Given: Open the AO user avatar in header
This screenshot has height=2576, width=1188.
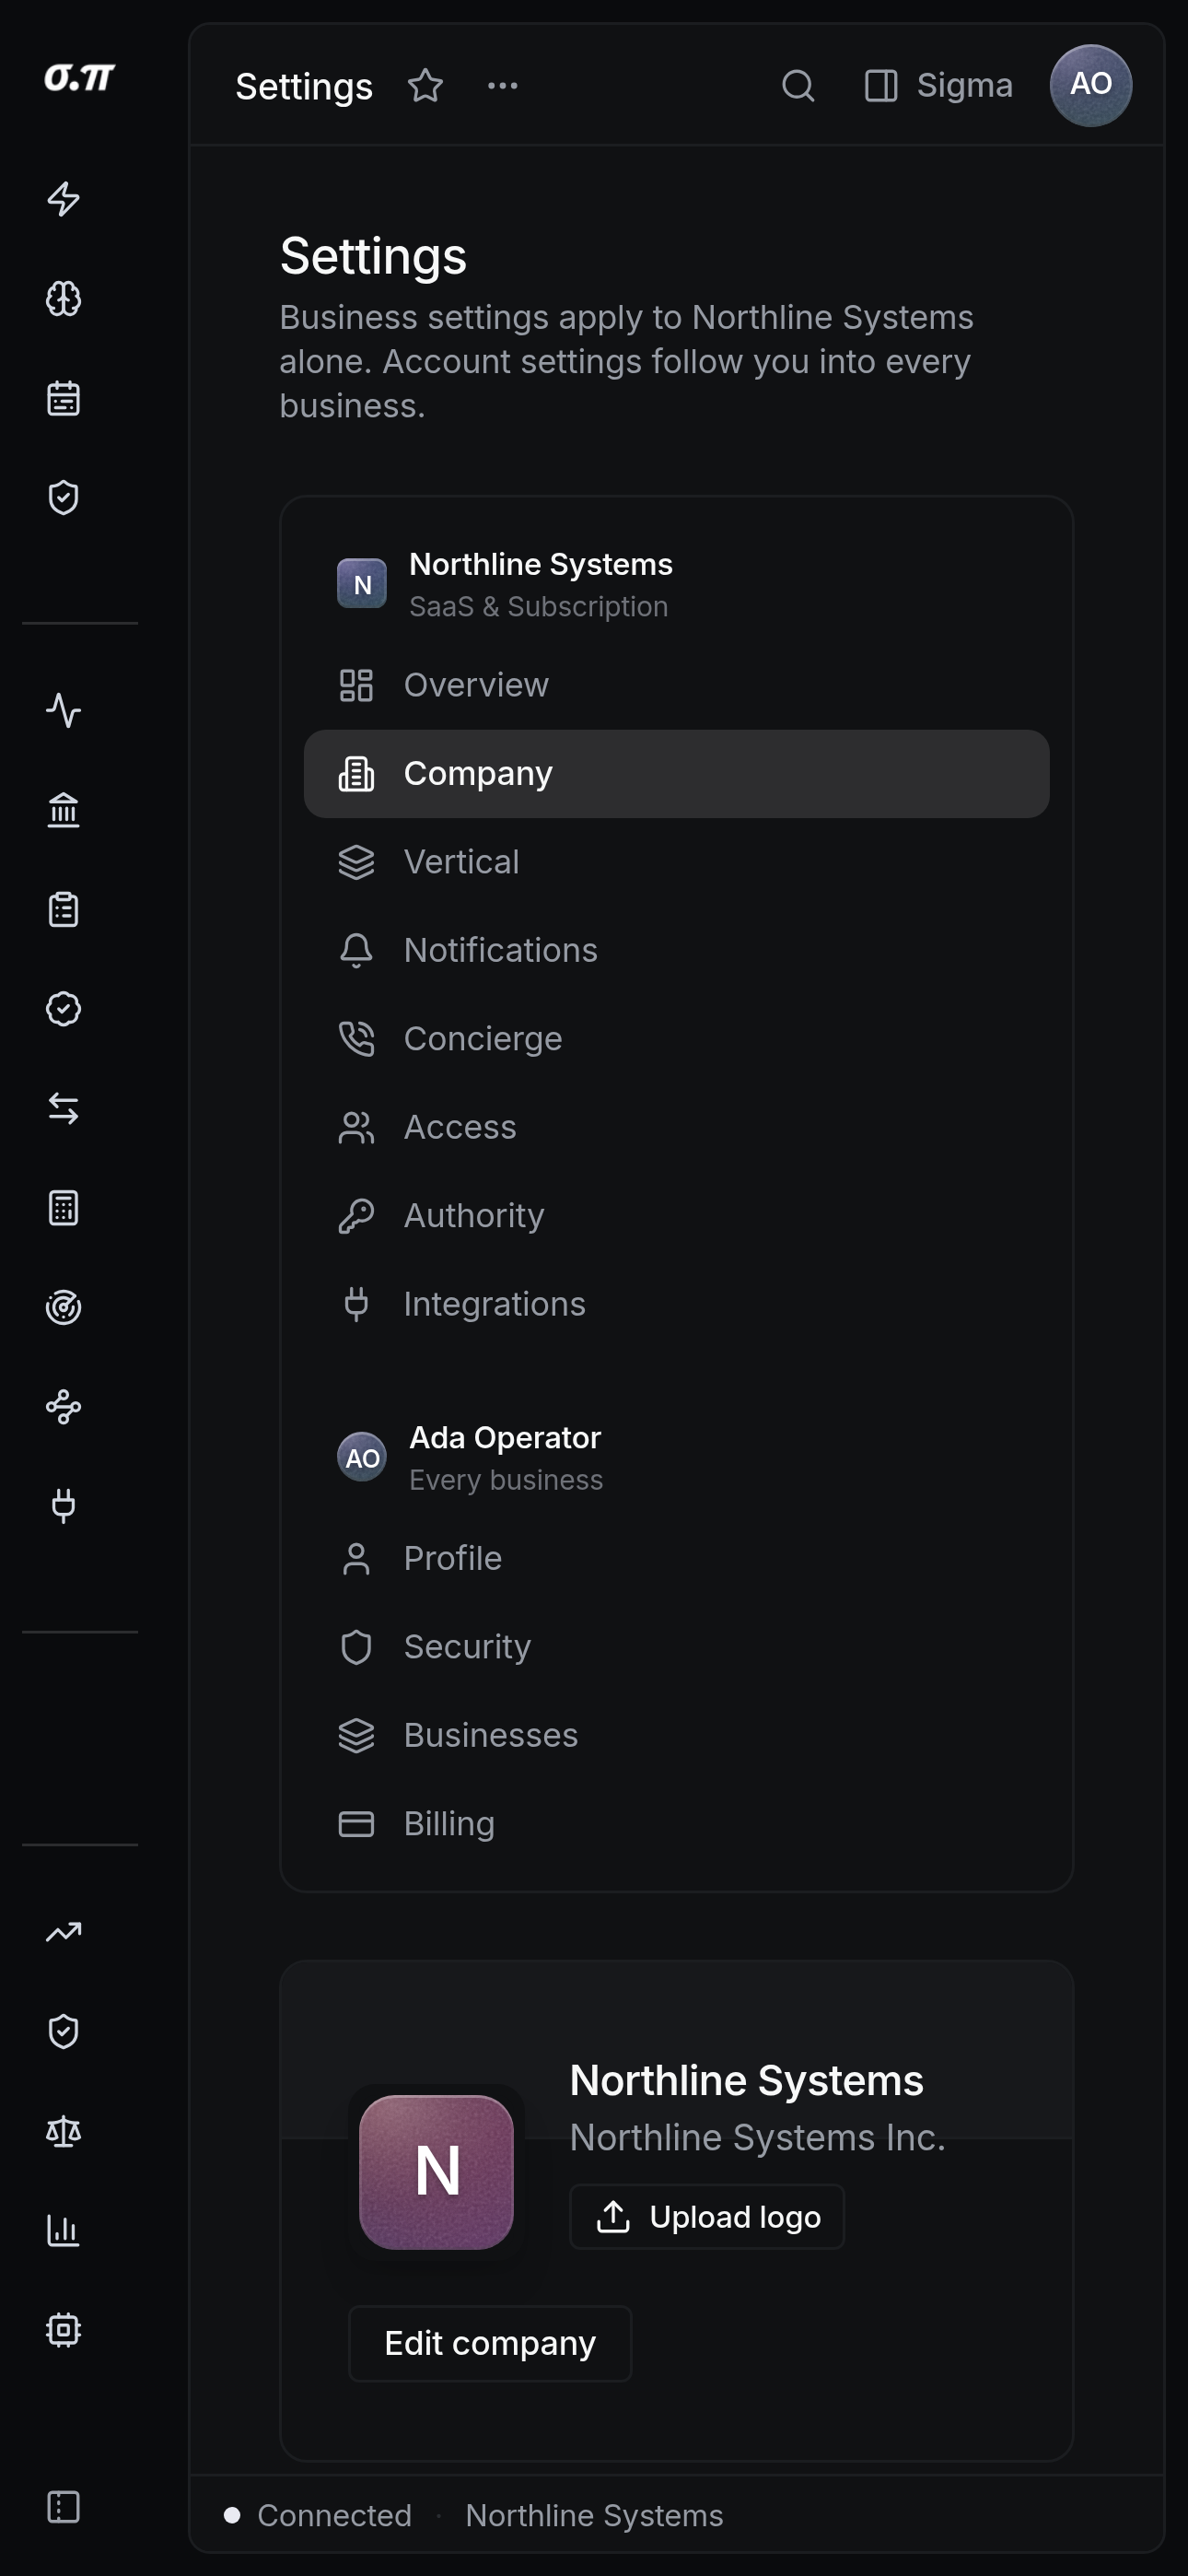Looking at the screenshot, I should (x=1090, y=86).
